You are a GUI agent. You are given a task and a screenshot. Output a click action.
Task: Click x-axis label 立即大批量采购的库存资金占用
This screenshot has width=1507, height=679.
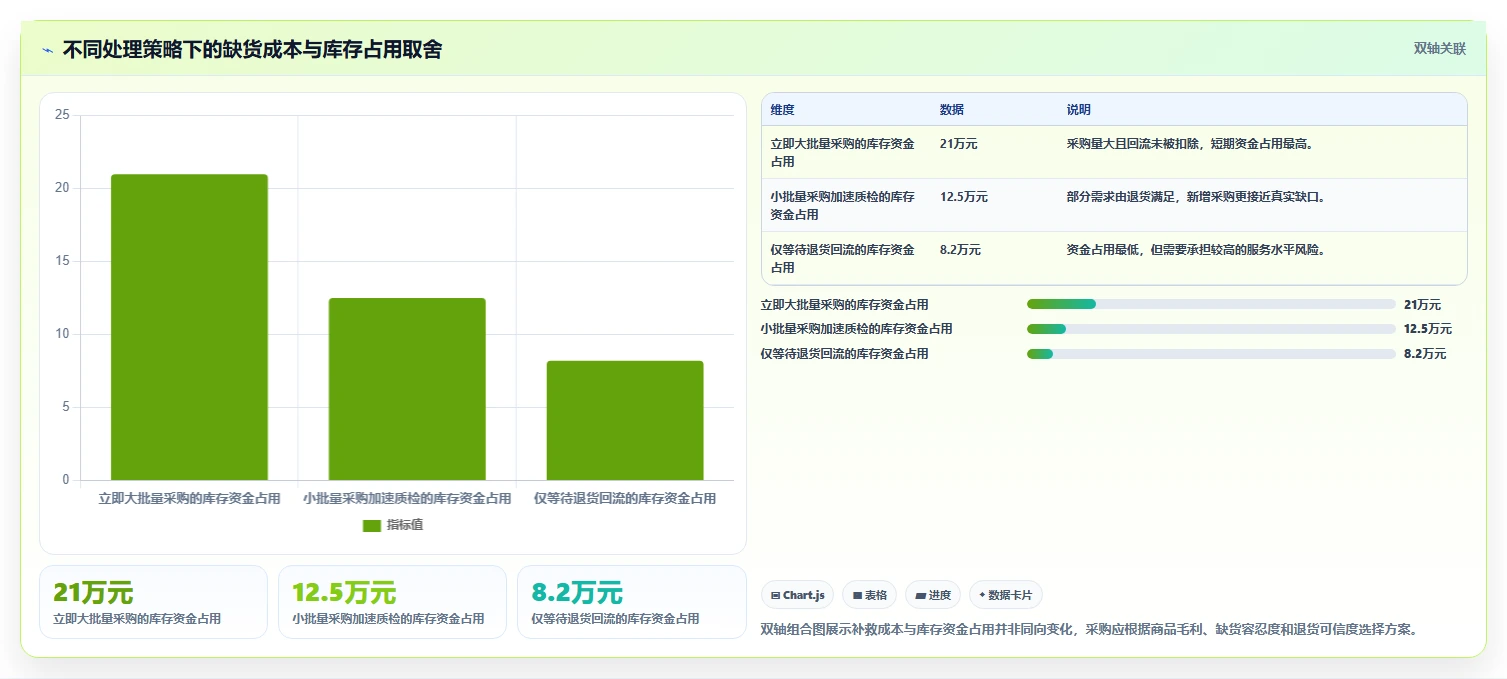coord(189,498)
